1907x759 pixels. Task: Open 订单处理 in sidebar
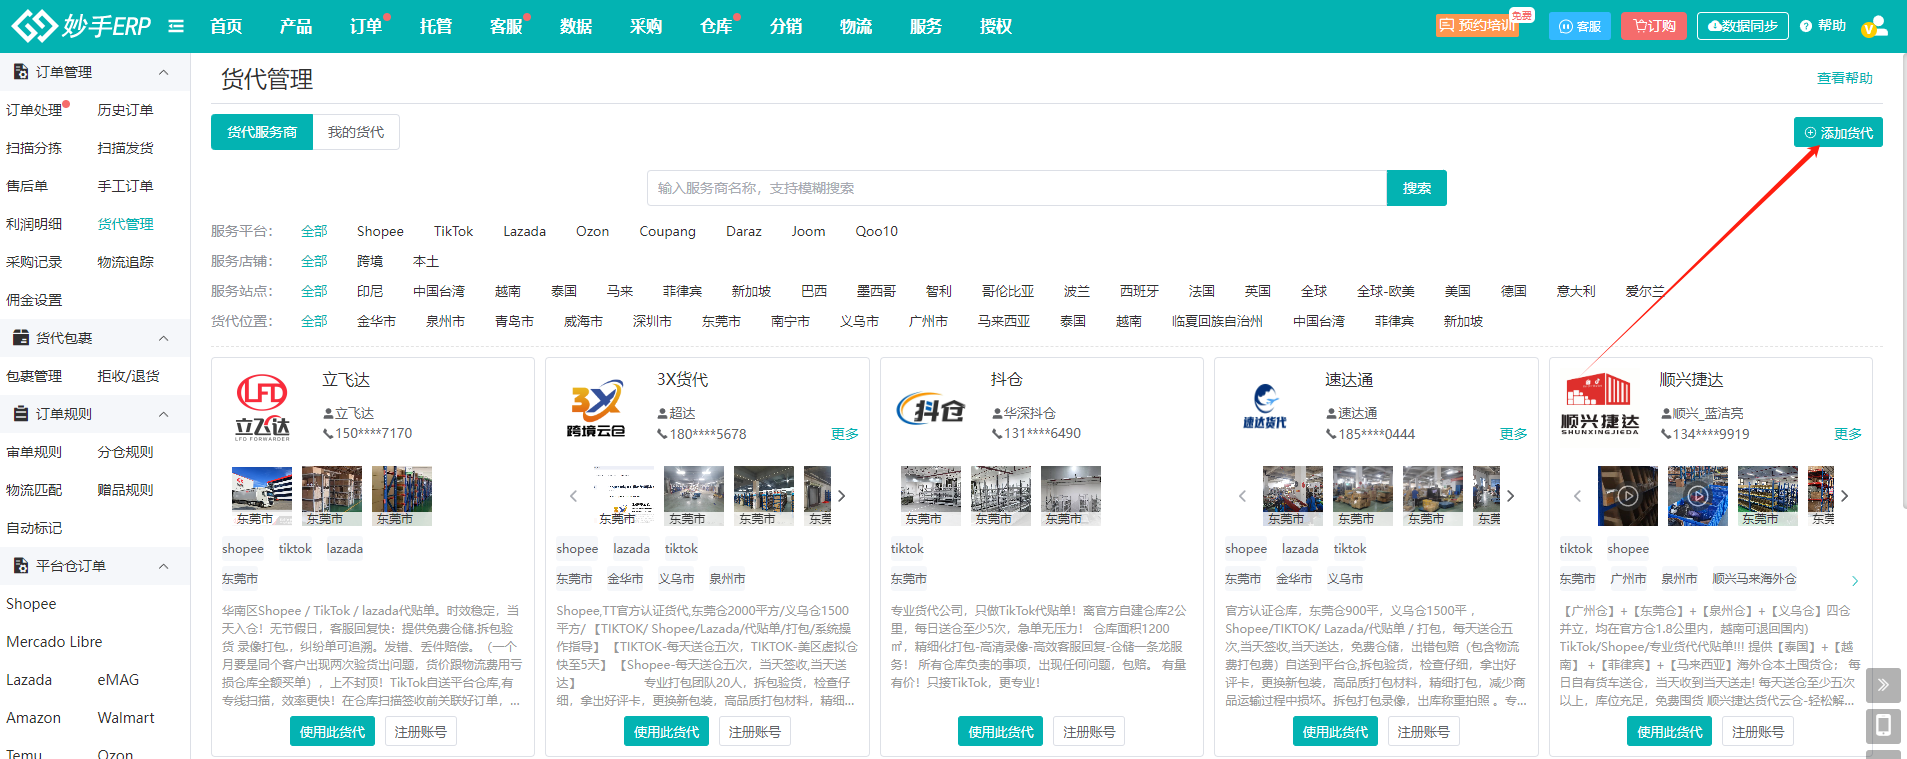[35, 110]
